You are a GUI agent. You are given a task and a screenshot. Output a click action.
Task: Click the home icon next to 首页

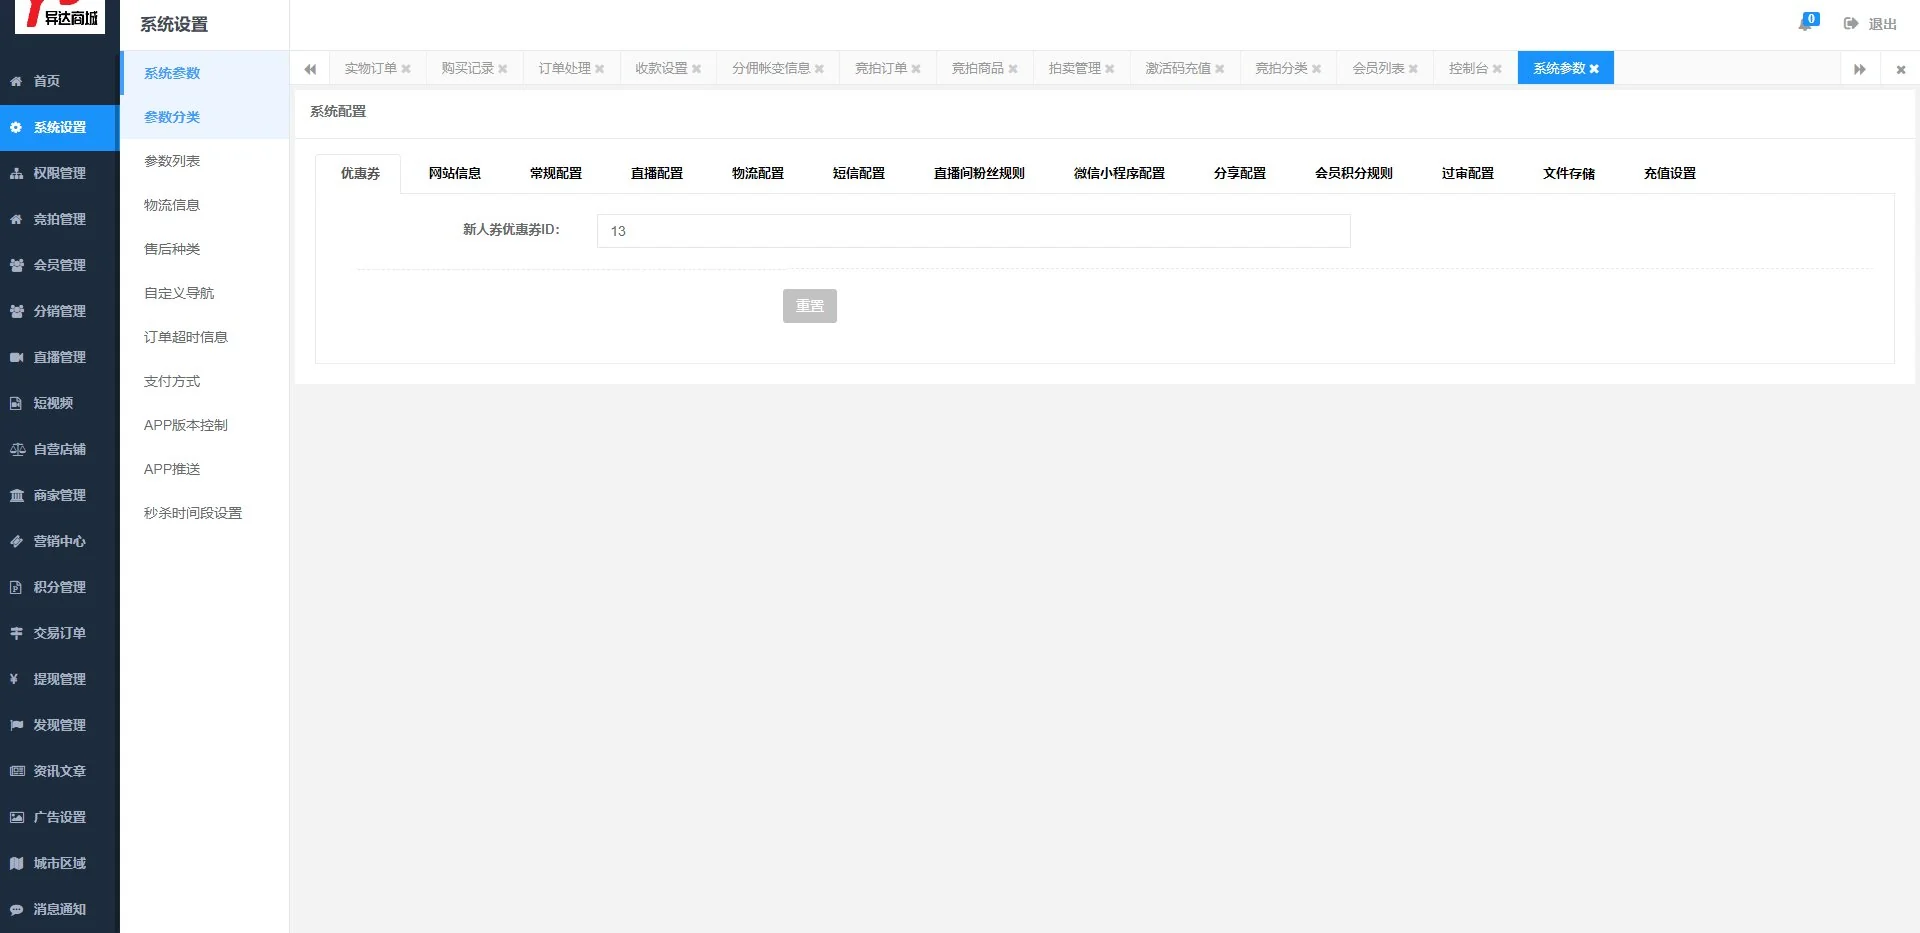click(x=16, y=81)
